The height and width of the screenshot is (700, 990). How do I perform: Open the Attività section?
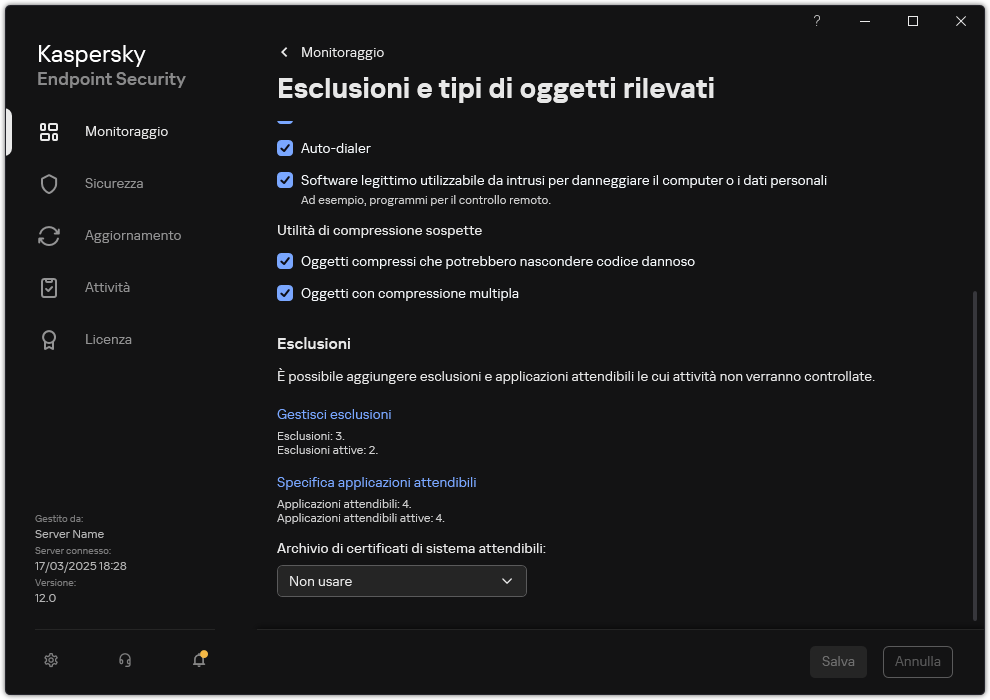click(x=107, y=287)
